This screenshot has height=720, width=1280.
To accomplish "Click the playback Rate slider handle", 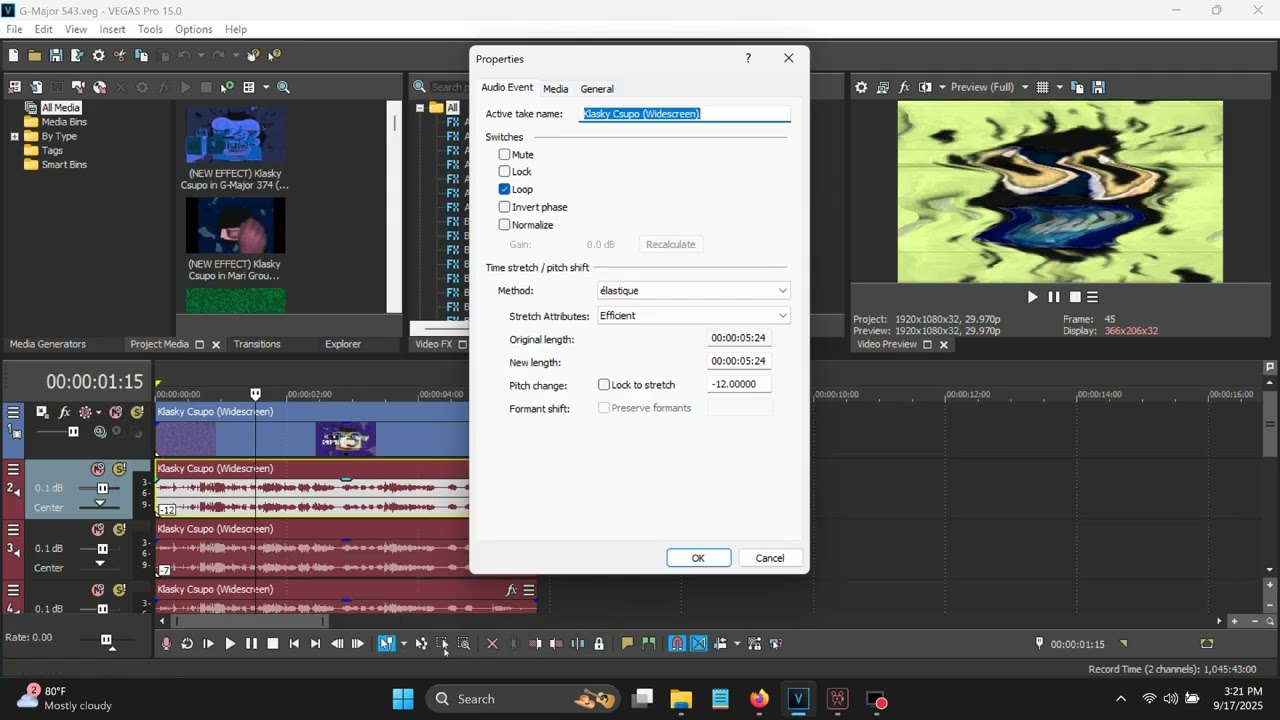I will 106,639.
